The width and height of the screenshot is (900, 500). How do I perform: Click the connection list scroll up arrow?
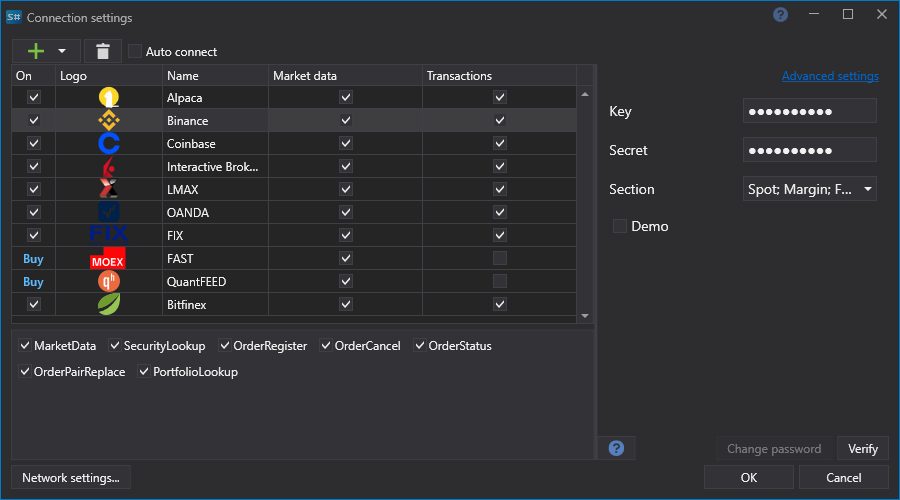585,94
